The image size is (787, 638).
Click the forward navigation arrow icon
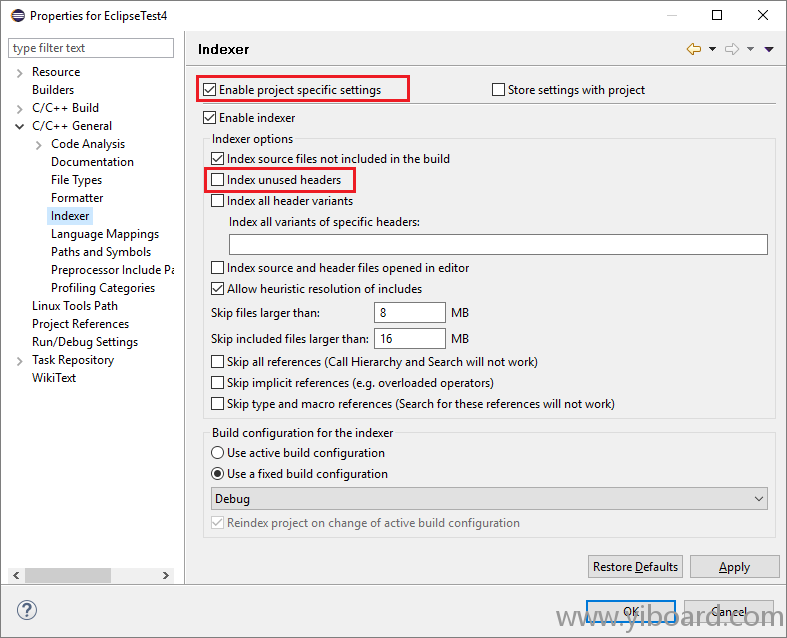pos(732,49)
